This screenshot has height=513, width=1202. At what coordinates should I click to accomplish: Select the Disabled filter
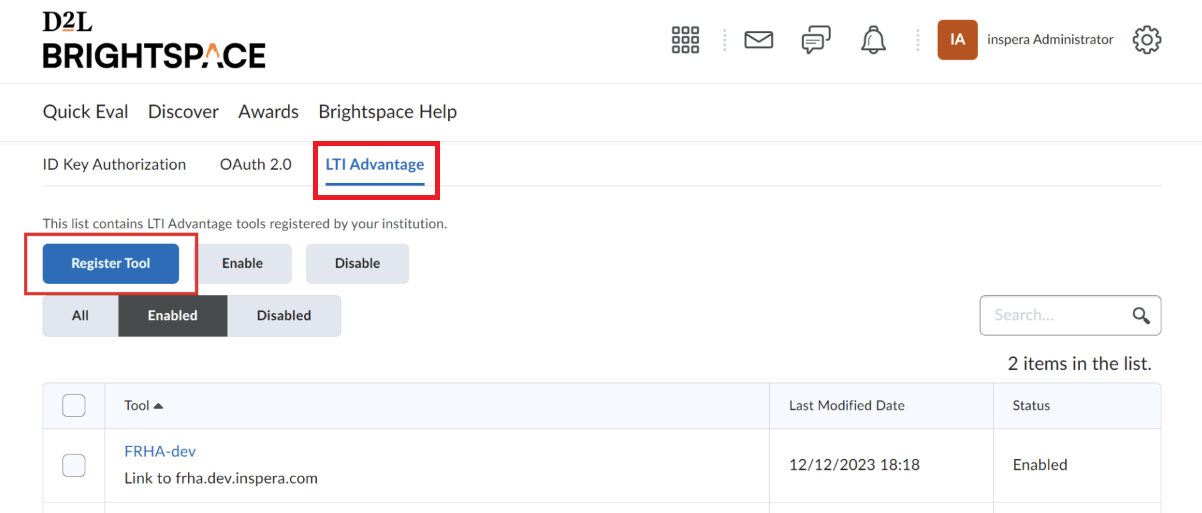coord(284,316)
